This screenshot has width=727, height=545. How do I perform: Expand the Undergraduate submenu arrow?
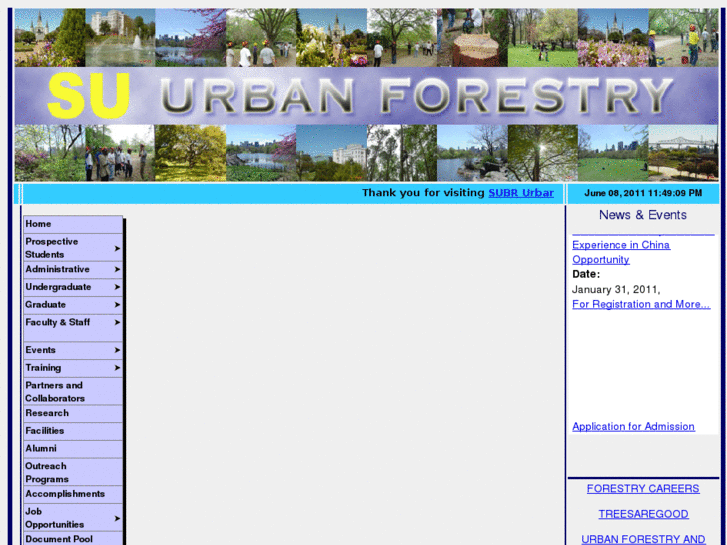(x=117, y=287)
